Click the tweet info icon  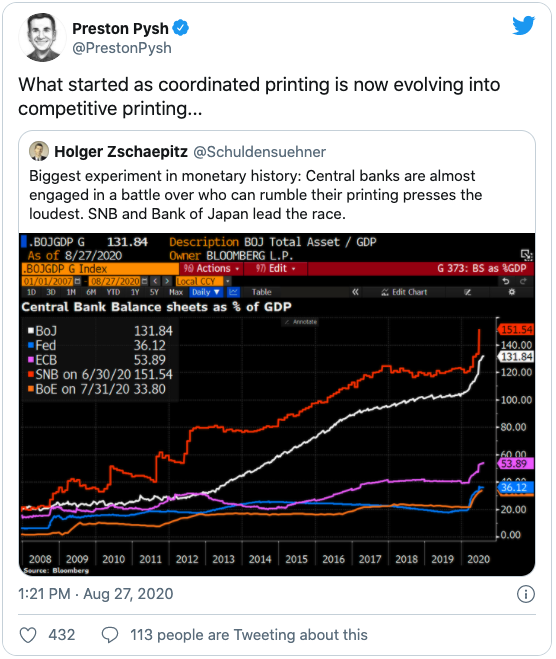525,594
